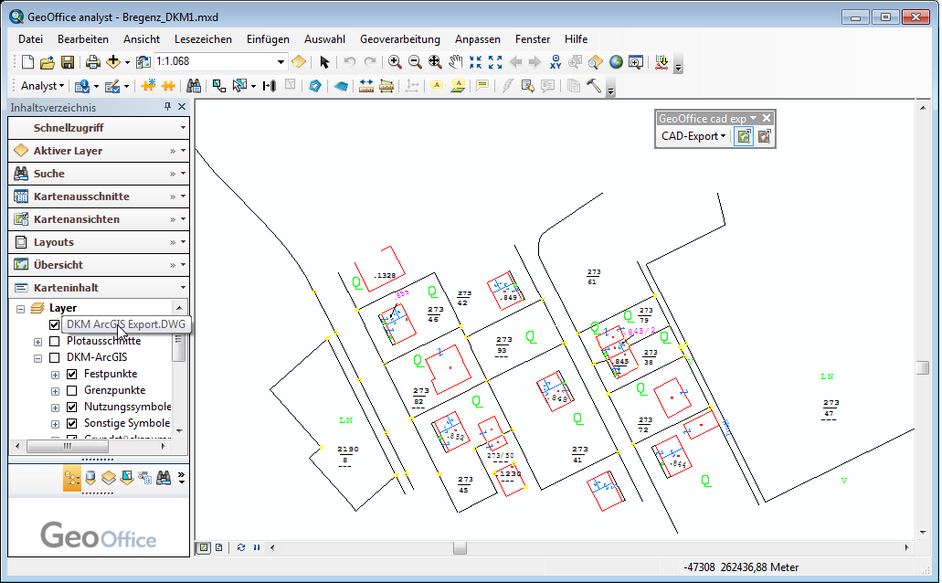Viewport: 942px width, 583px height.
Task: Open the map scale dropdown
Action: (281, 62)
